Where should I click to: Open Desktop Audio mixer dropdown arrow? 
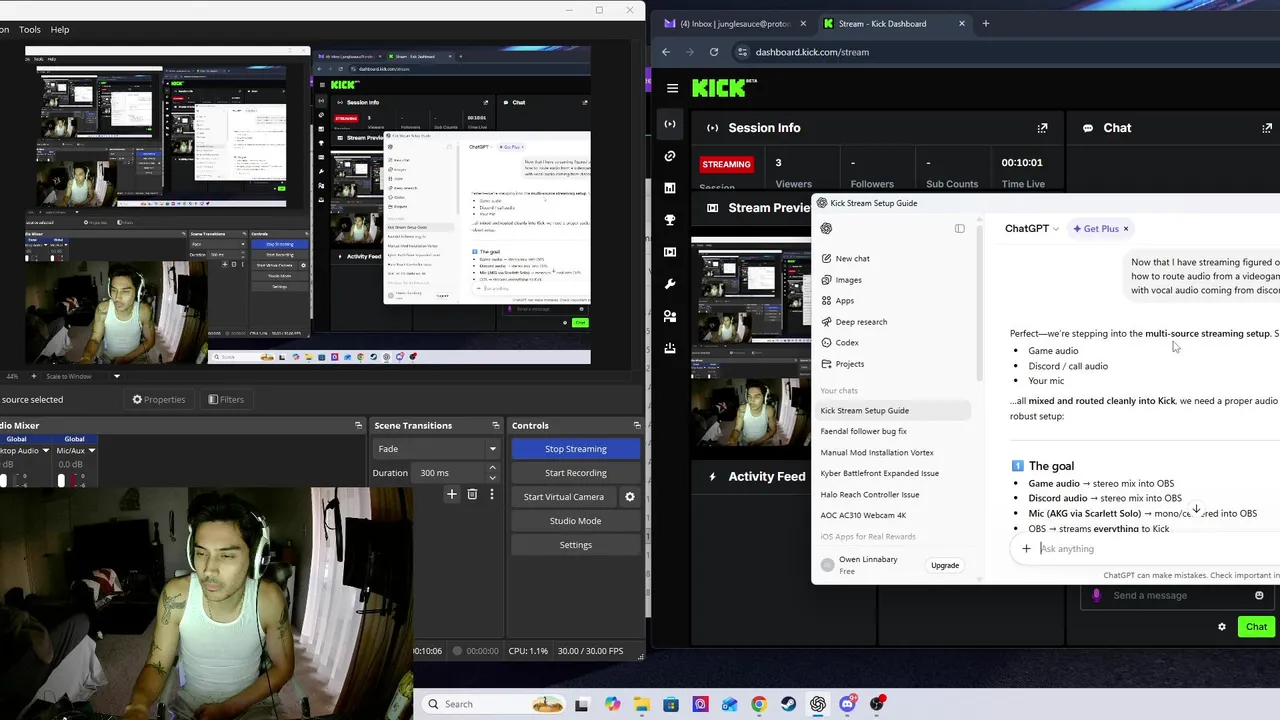[x=46, y=451]
